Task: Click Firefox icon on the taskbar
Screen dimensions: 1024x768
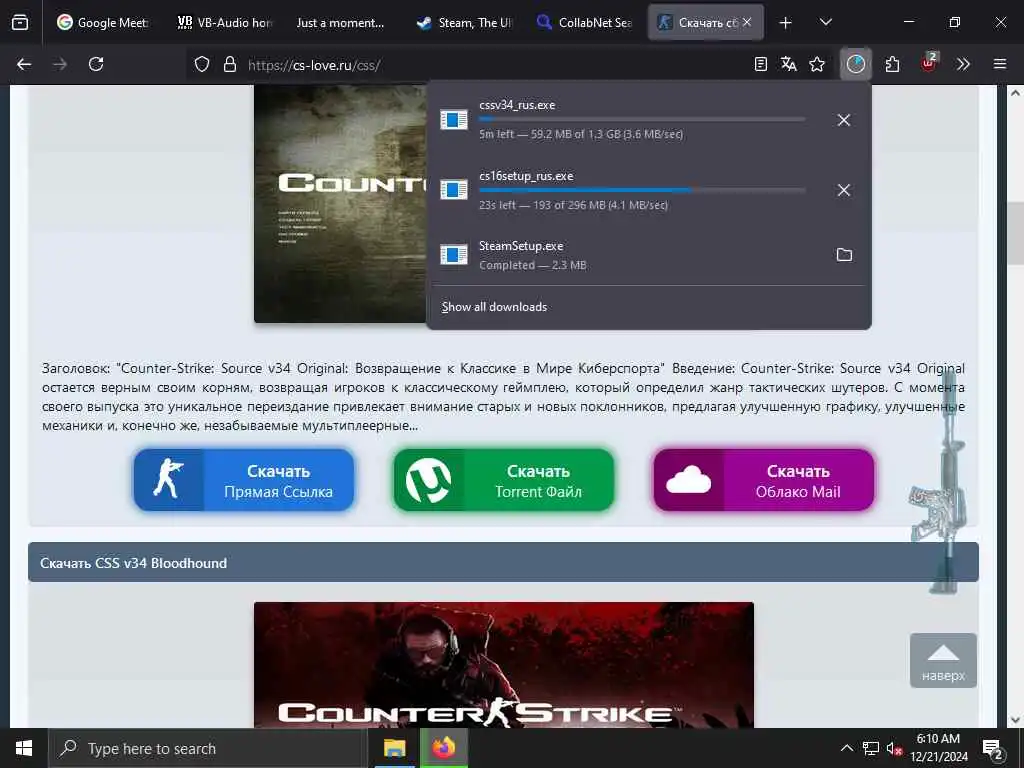Action: [444, 748]
